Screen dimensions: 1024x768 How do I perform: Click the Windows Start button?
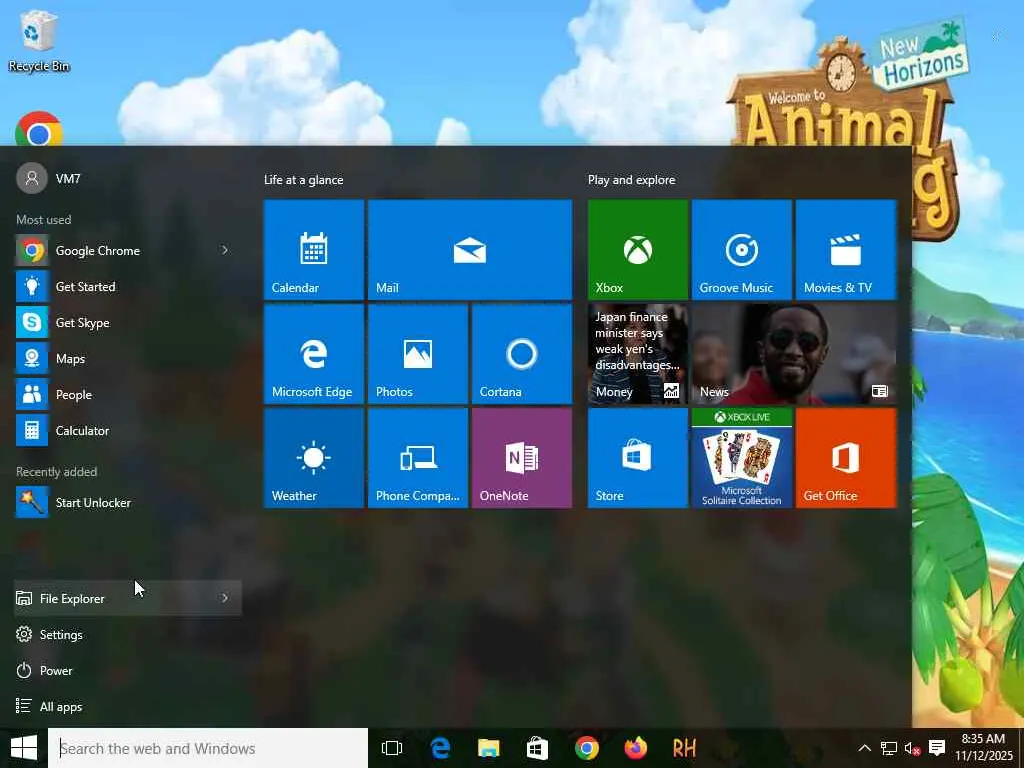(24, 748)
